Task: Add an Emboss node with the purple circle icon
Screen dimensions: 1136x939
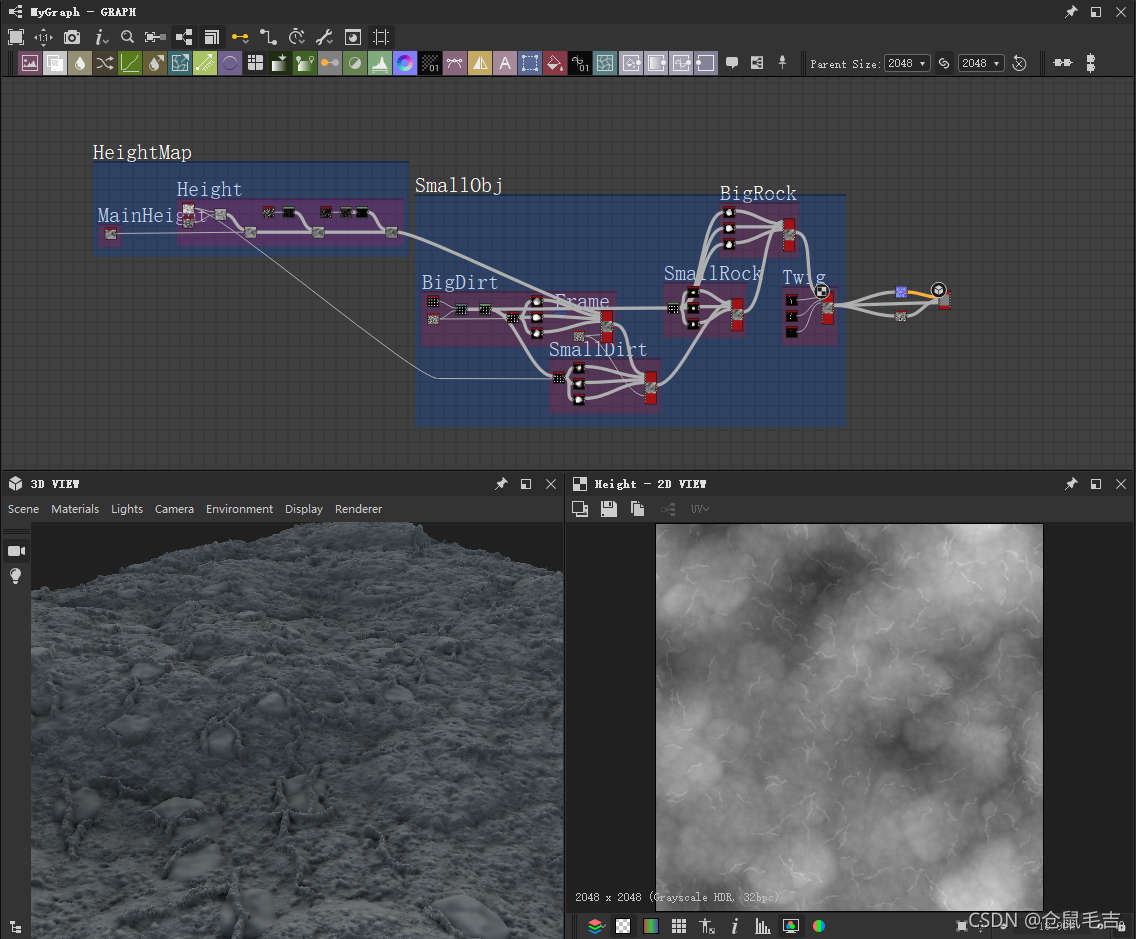Action: pyautogui.click(x=230, y=63)
